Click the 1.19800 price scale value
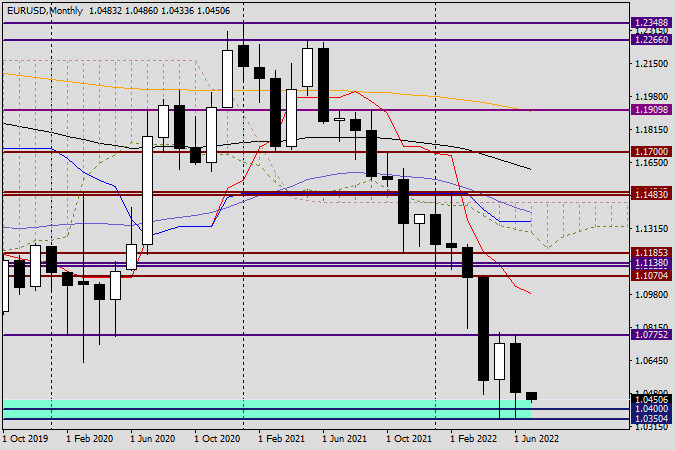Screen dimensions: 675x450 coord(652,97)
